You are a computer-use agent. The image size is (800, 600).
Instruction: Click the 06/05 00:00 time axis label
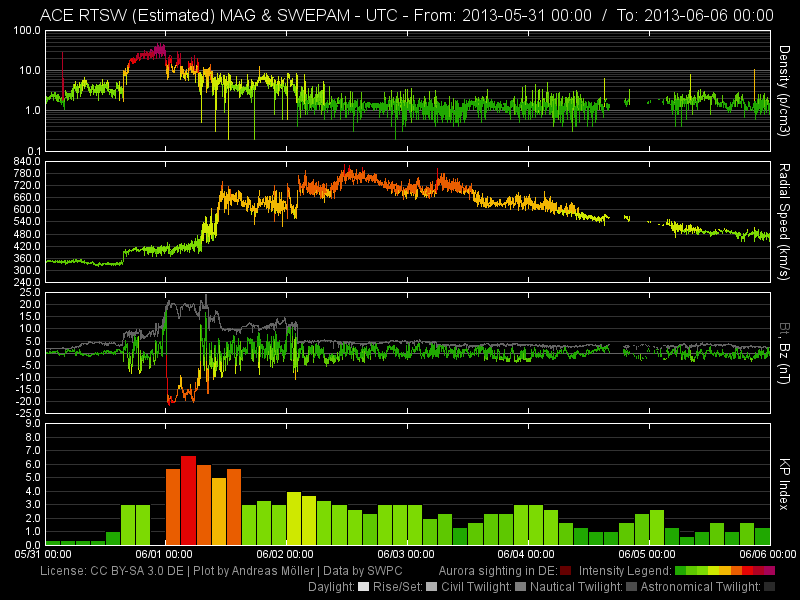coord(651,553)
